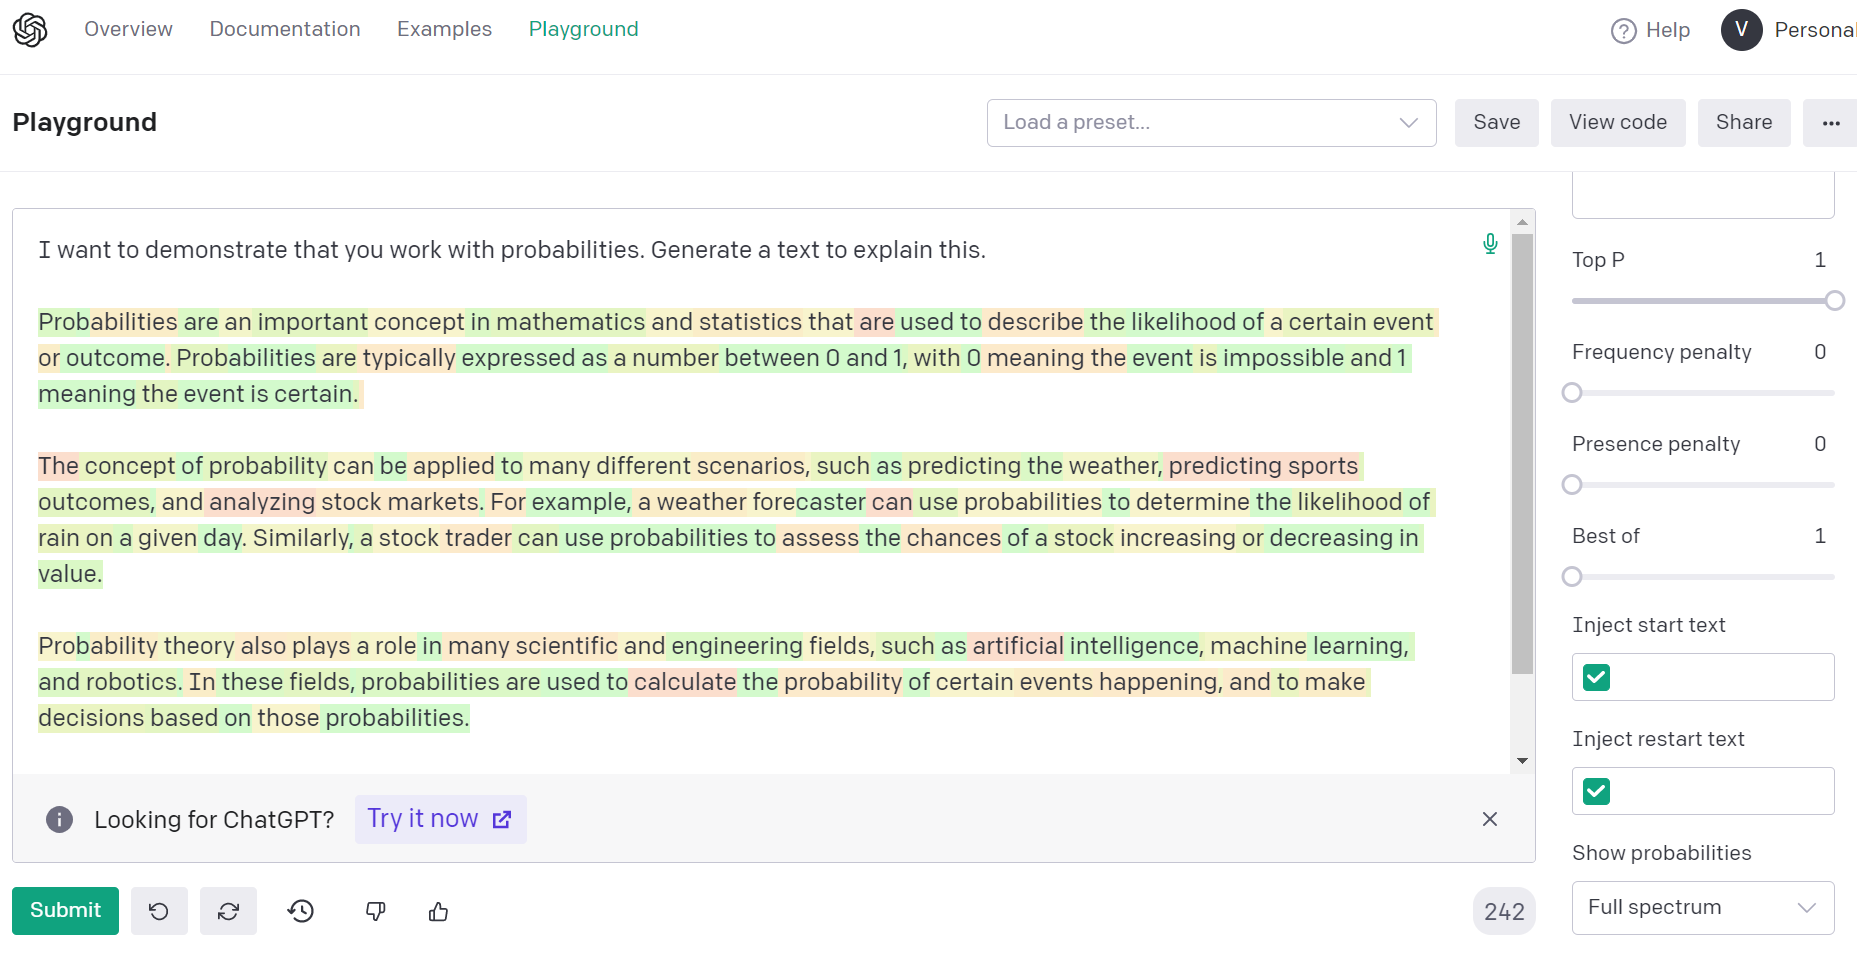Open history with the clock icon

301,911
